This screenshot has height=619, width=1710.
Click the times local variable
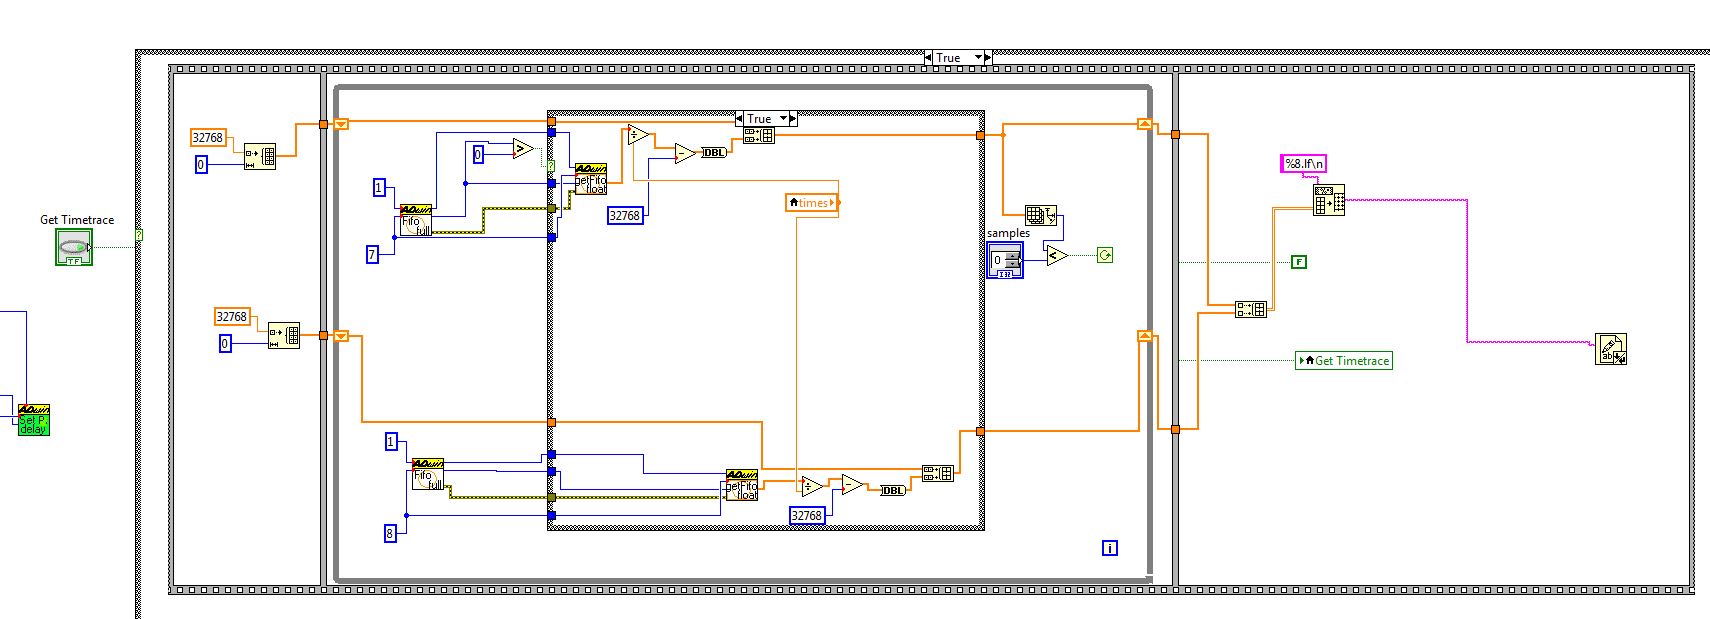pos(812,203)
